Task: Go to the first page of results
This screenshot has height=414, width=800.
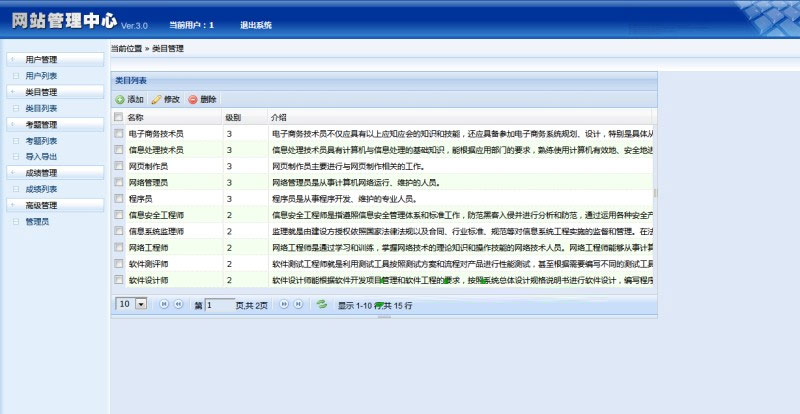Action: pyautogui.click(x=164, y=303)
